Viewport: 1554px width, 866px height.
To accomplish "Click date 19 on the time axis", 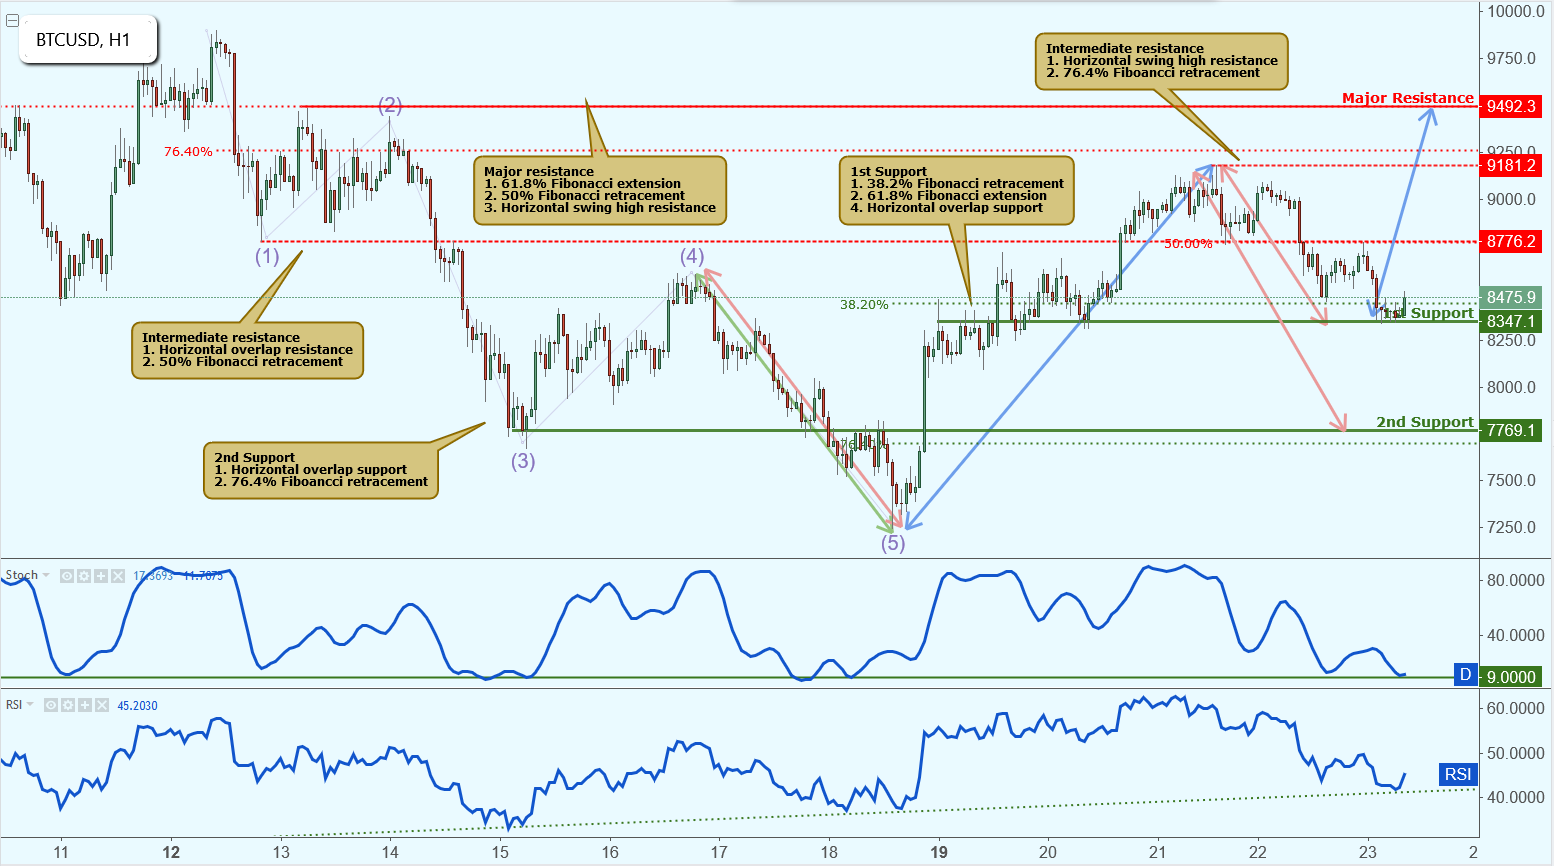I will pyautogui.click(x=938, y=852).
